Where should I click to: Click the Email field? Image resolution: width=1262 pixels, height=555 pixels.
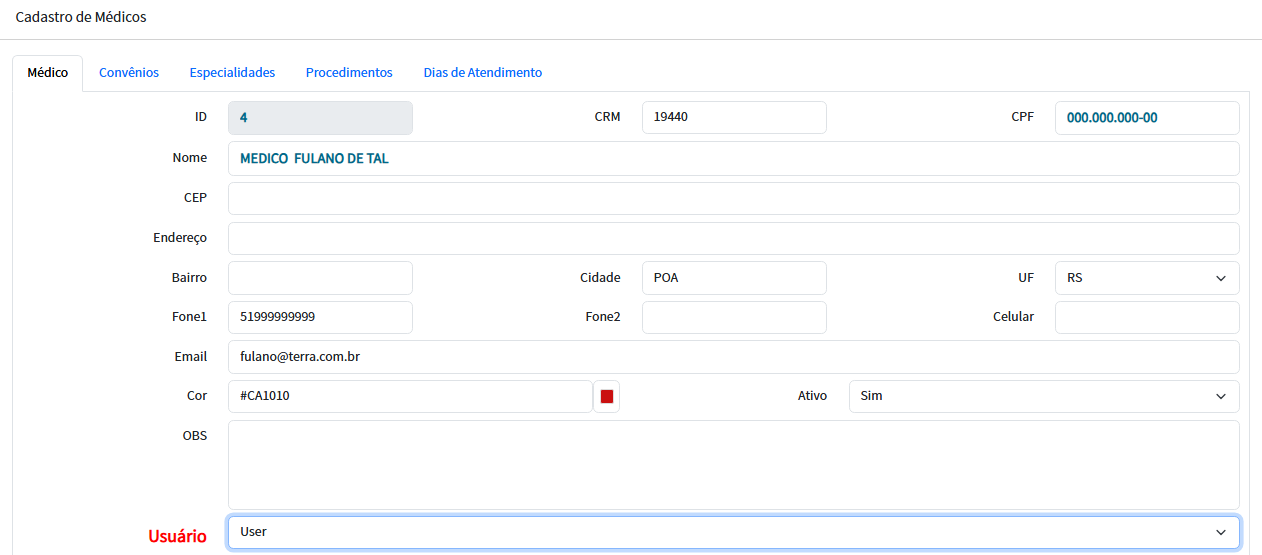pos(733,356)
